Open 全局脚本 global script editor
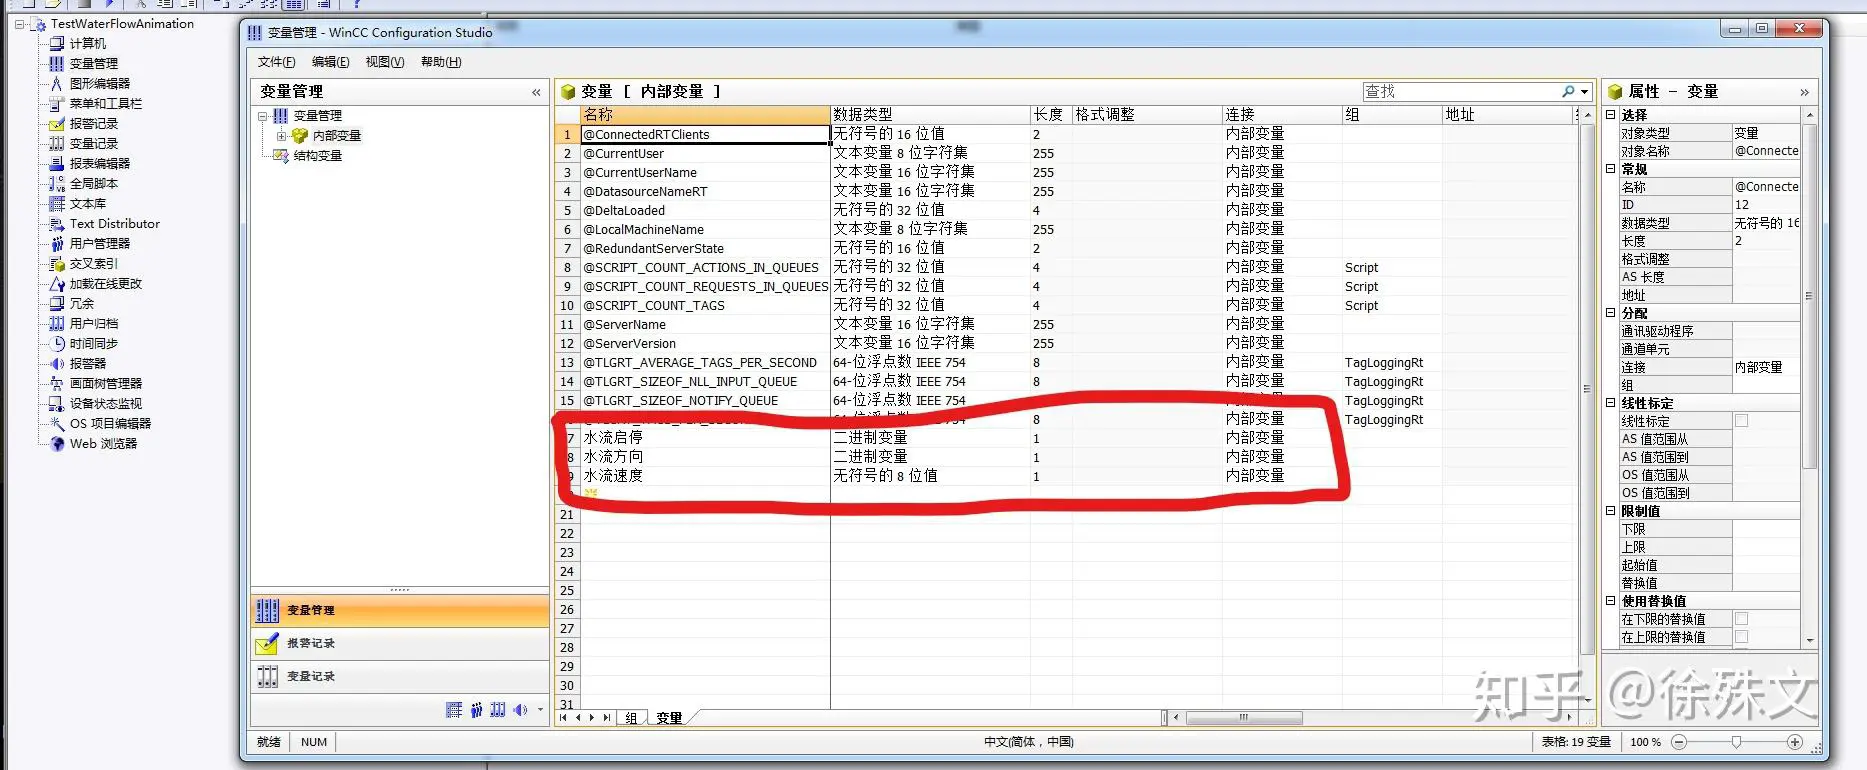Image resolution: width=1867 pixels, height=770 pixels. 93,184
